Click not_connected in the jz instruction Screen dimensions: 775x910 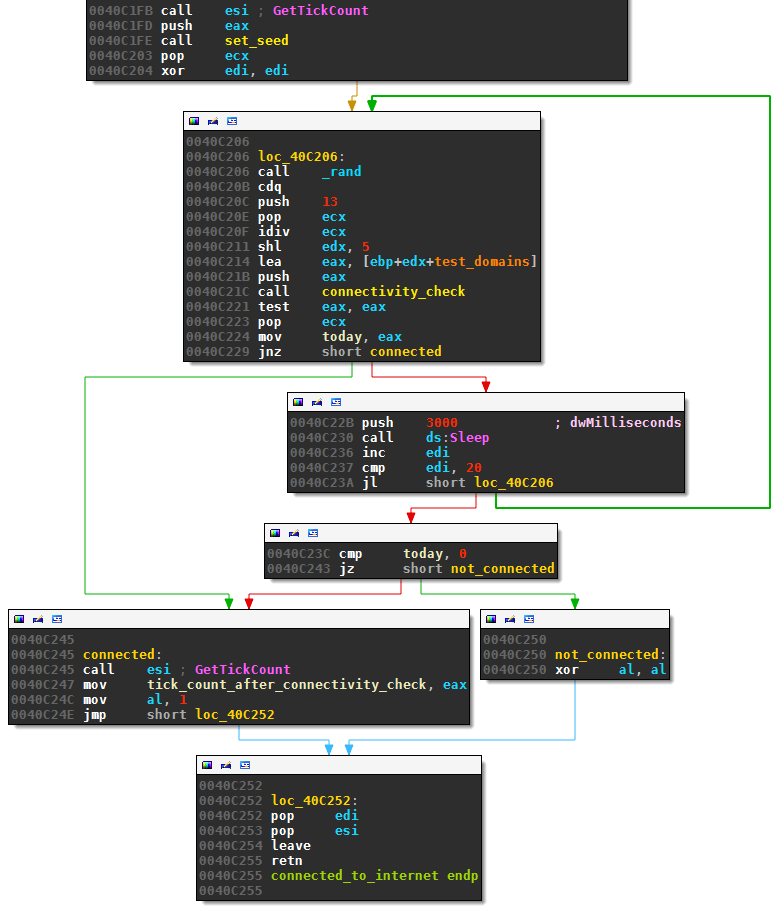coord(503,569)
